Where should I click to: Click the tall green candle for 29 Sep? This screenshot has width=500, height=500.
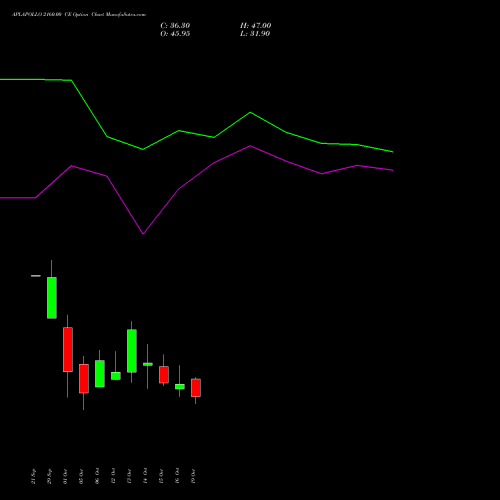[52, 298]
